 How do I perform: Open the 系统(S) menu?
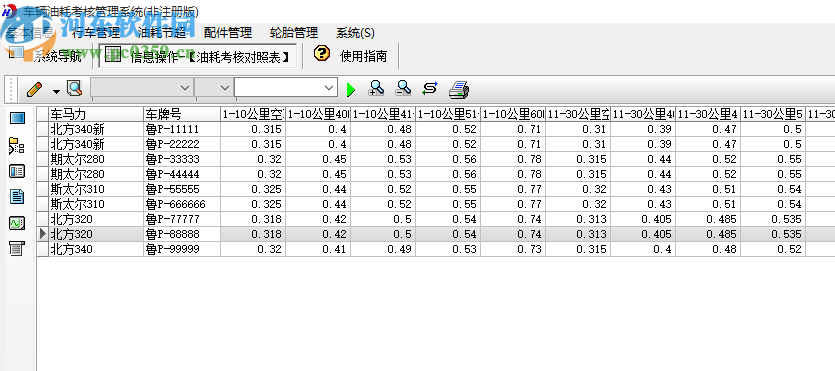click(x=355, y=33)
